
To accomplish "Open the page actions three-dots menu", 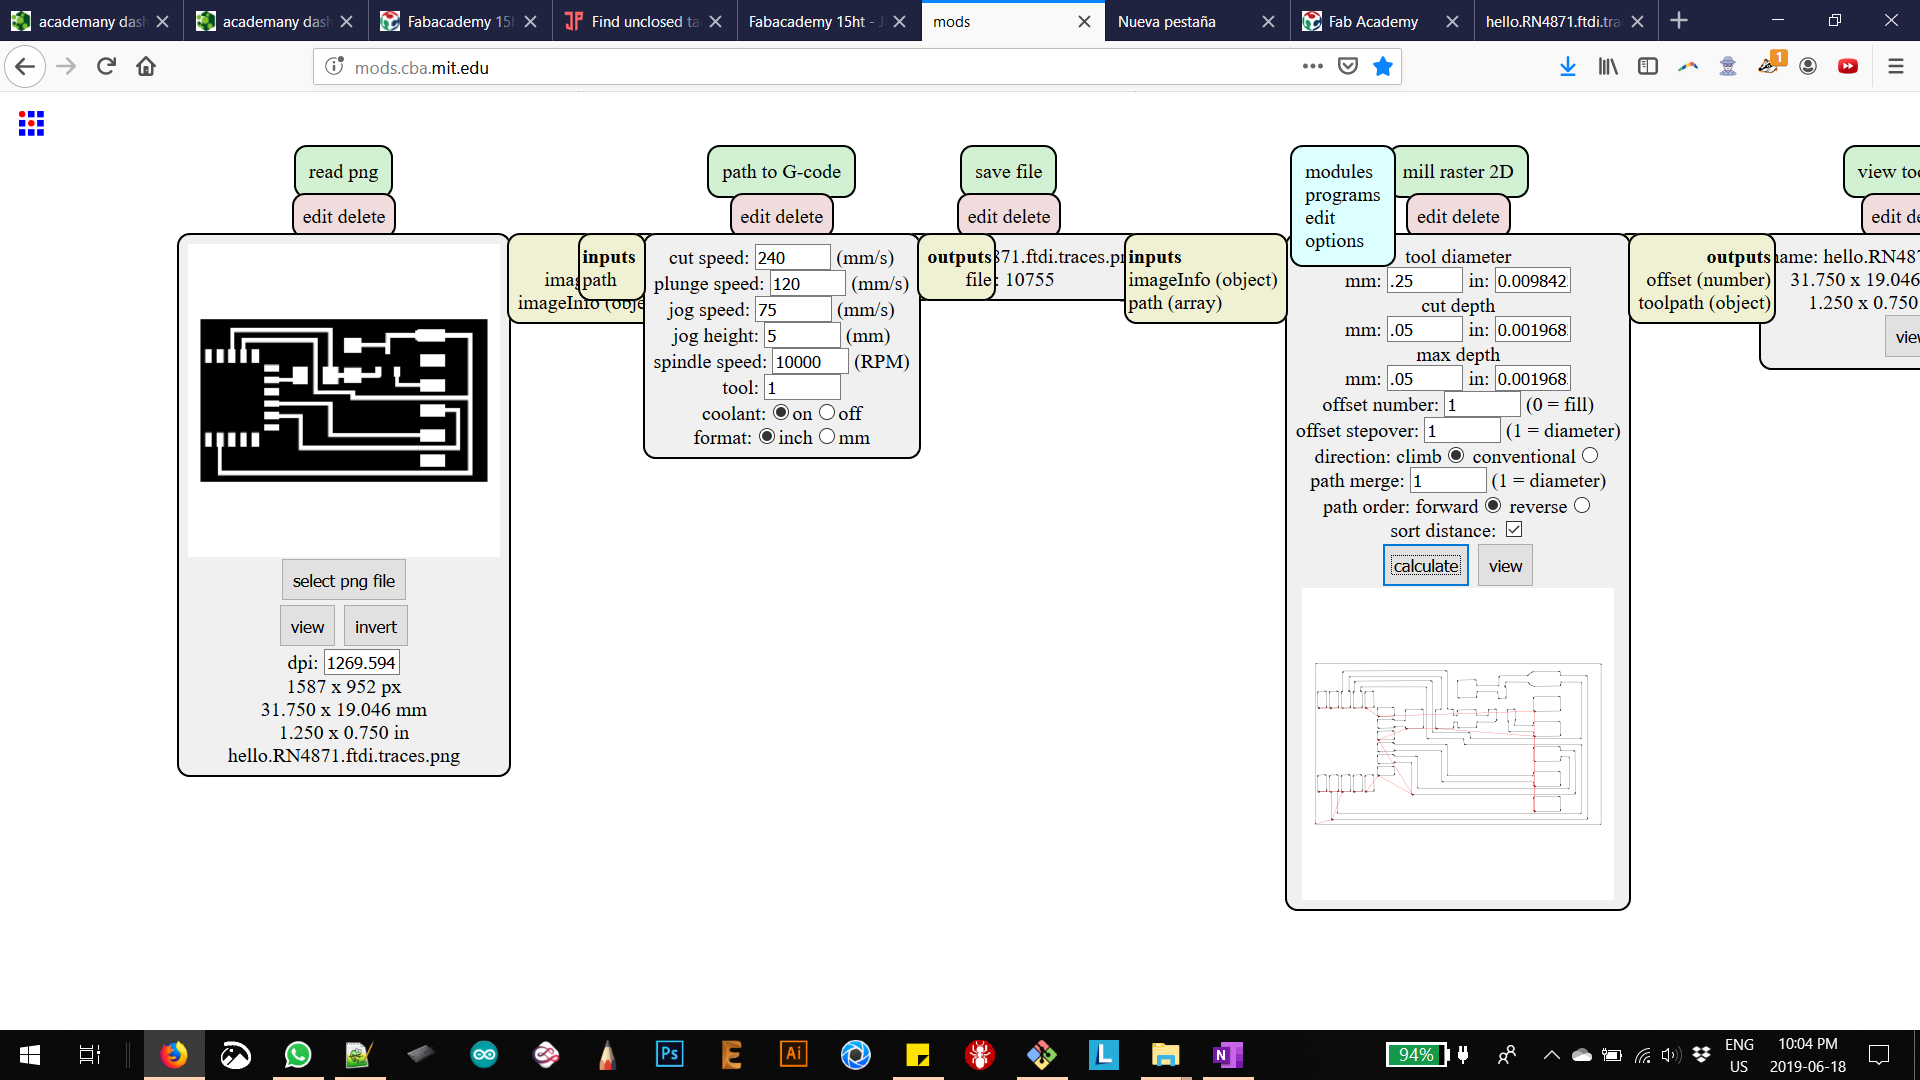I will pos(1312,67).
